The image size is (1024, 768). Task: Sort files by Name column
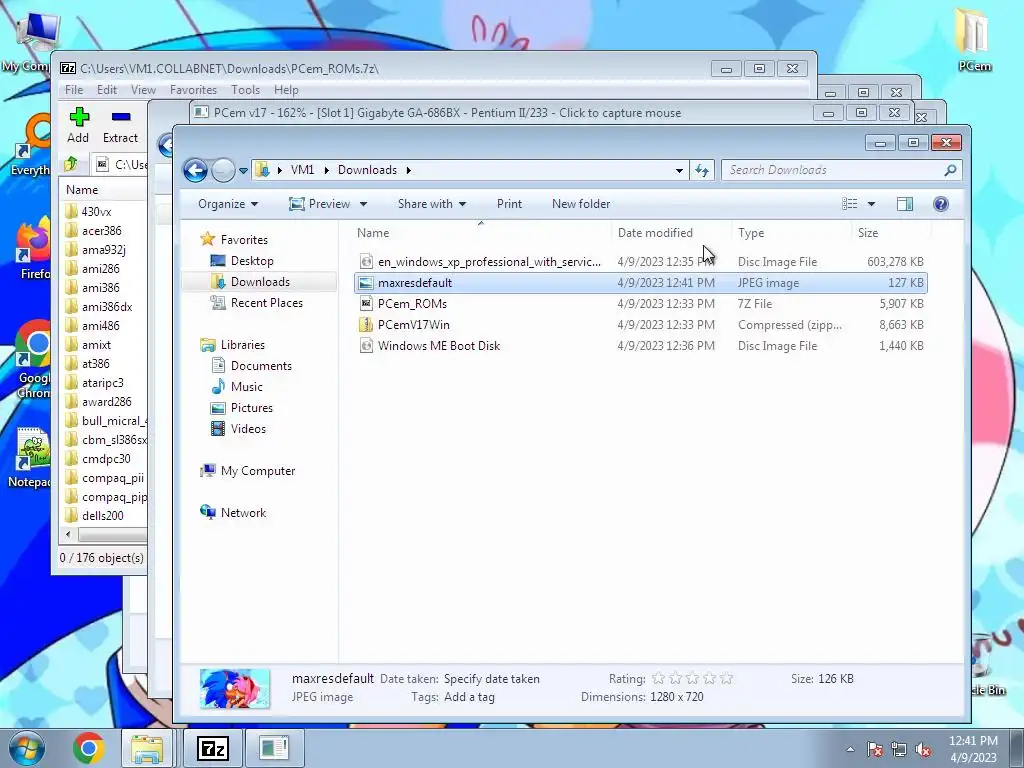(x=373, y=233)
